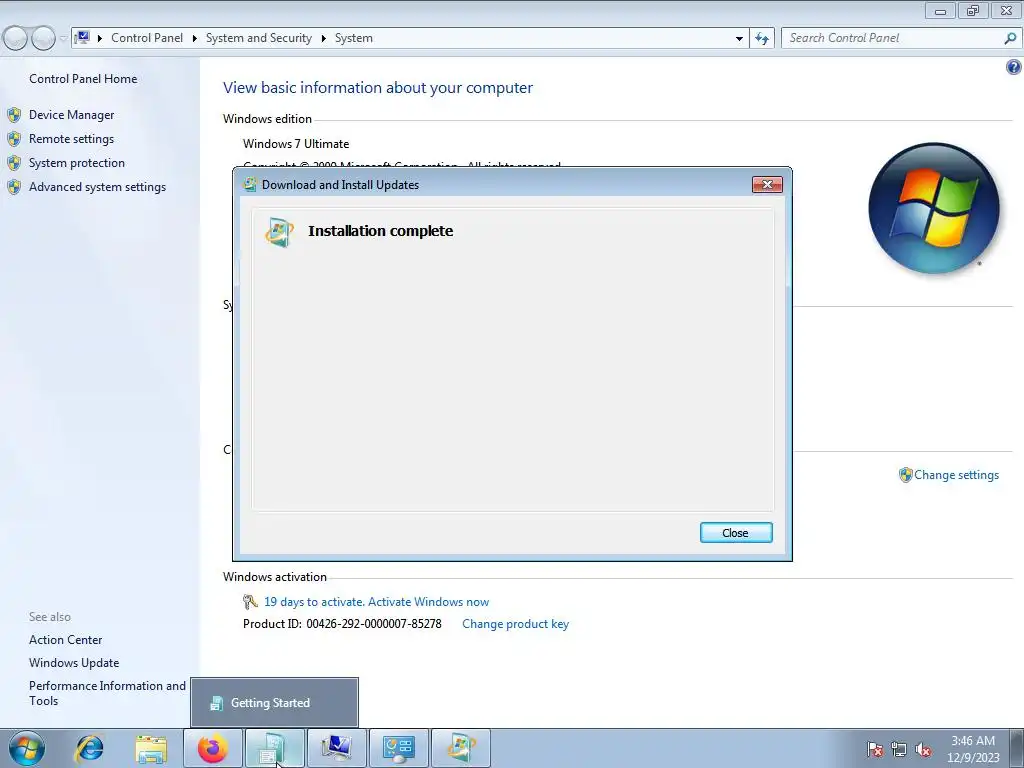The height and width of the screenshot is (768, 1024).
Task: Launch Internet Explorer from taskbar
Action: click(89, 748)
